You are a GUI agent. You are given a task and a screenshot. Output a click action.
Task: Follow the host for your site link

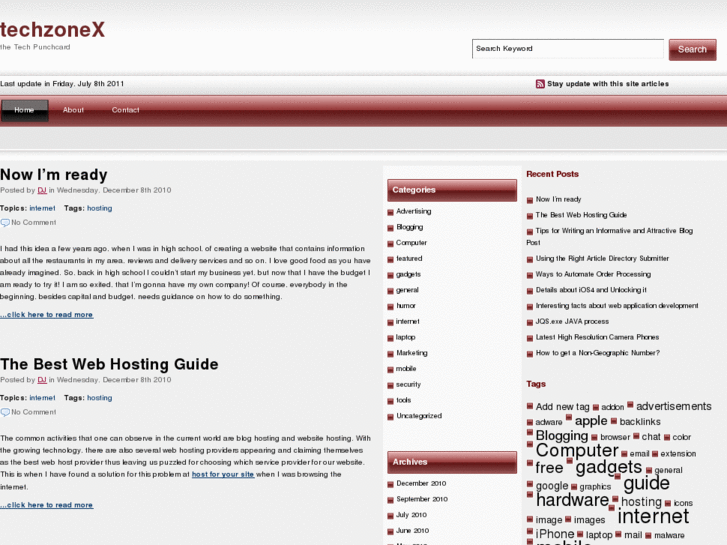coord(223,474)
